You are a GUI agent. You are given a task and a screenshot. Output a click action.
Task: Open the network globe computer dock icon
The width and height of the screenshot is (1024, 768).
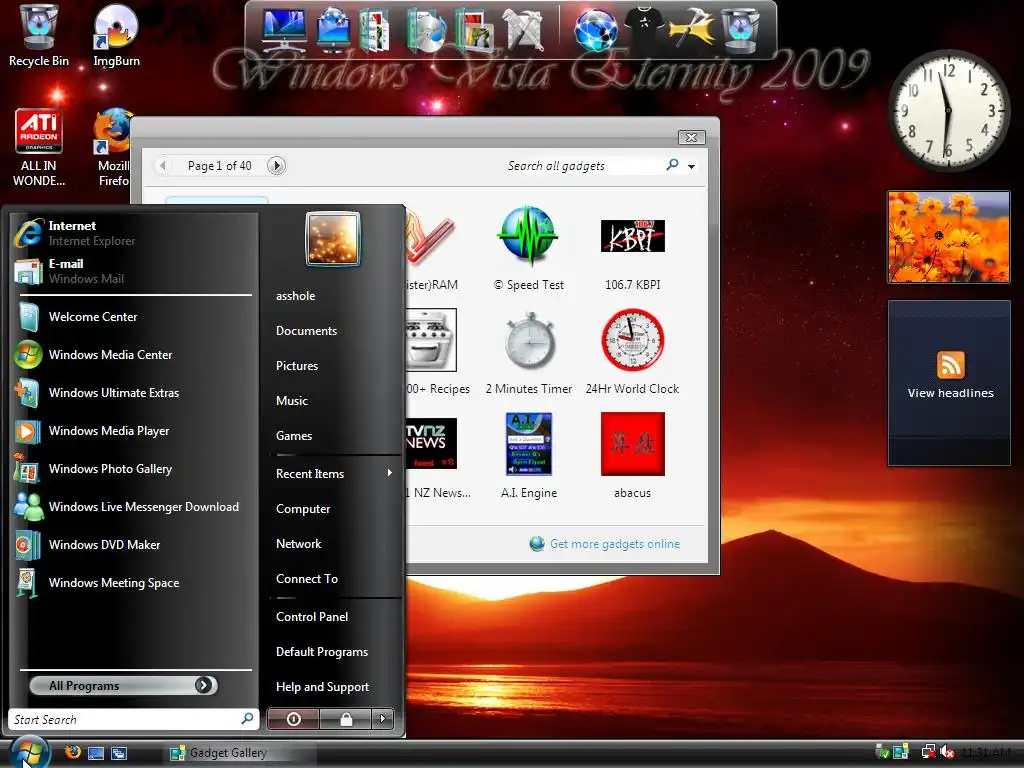click(333, 29)
